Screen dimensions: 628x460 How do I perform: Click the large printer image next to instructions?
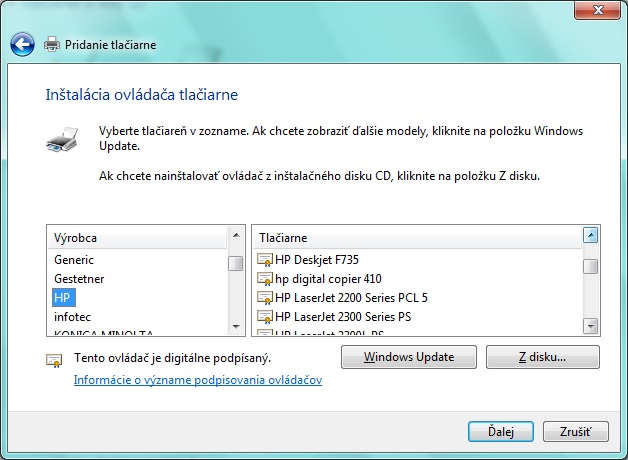[62, 139]
